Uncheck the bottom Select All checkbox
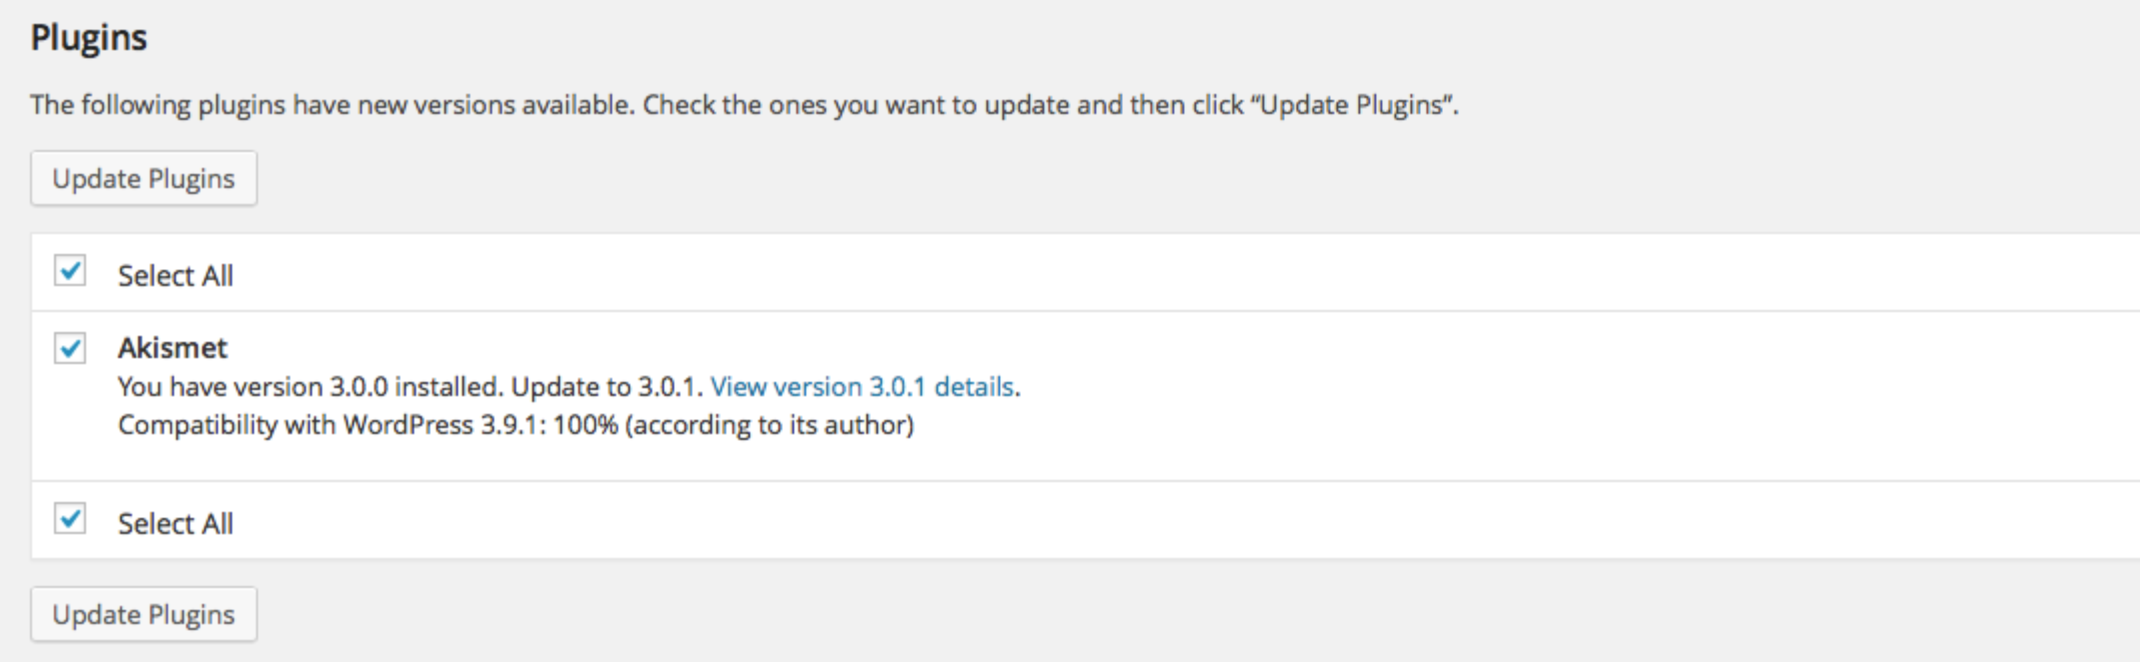Image resolution: width=2140 pixels, height=662 pixels. (x=70, y=519)
